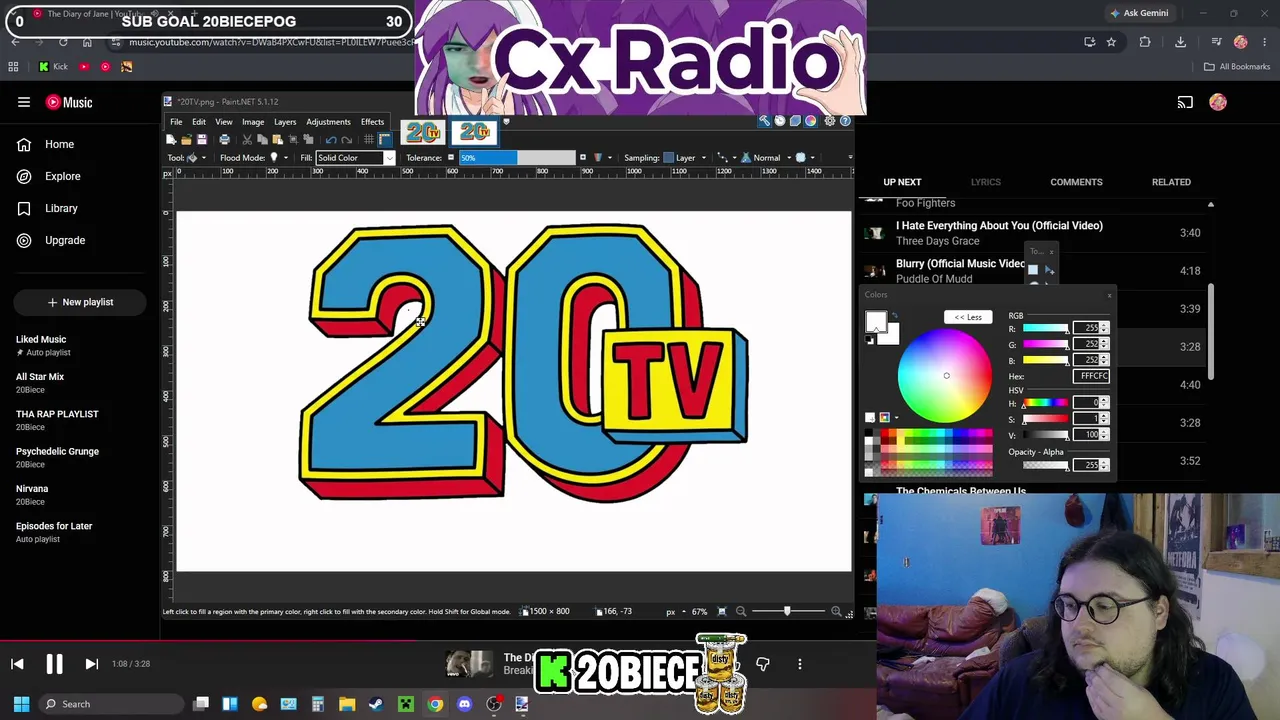Toggle the Tools window icon in Paint.NET
This screenshot has width=1280, height=720.
pos(764,121)
